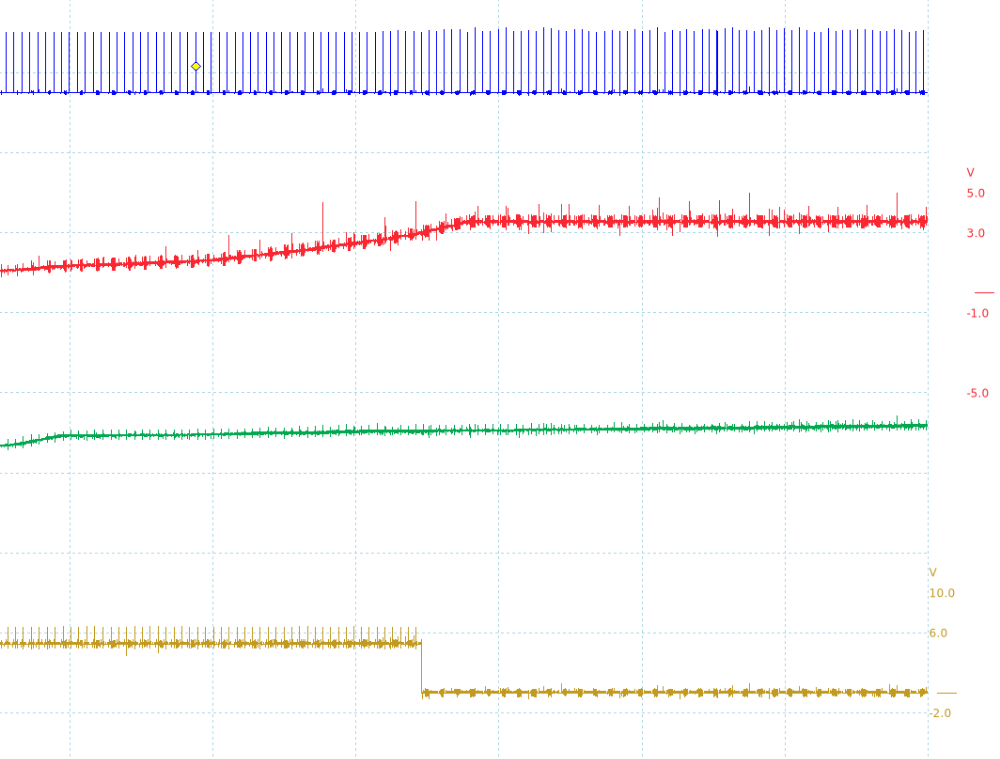Image resolution: width=1000 pixels, height=759 pixels.
Task: Click the gold -2.0 axis label
Action: coord(940,713)
